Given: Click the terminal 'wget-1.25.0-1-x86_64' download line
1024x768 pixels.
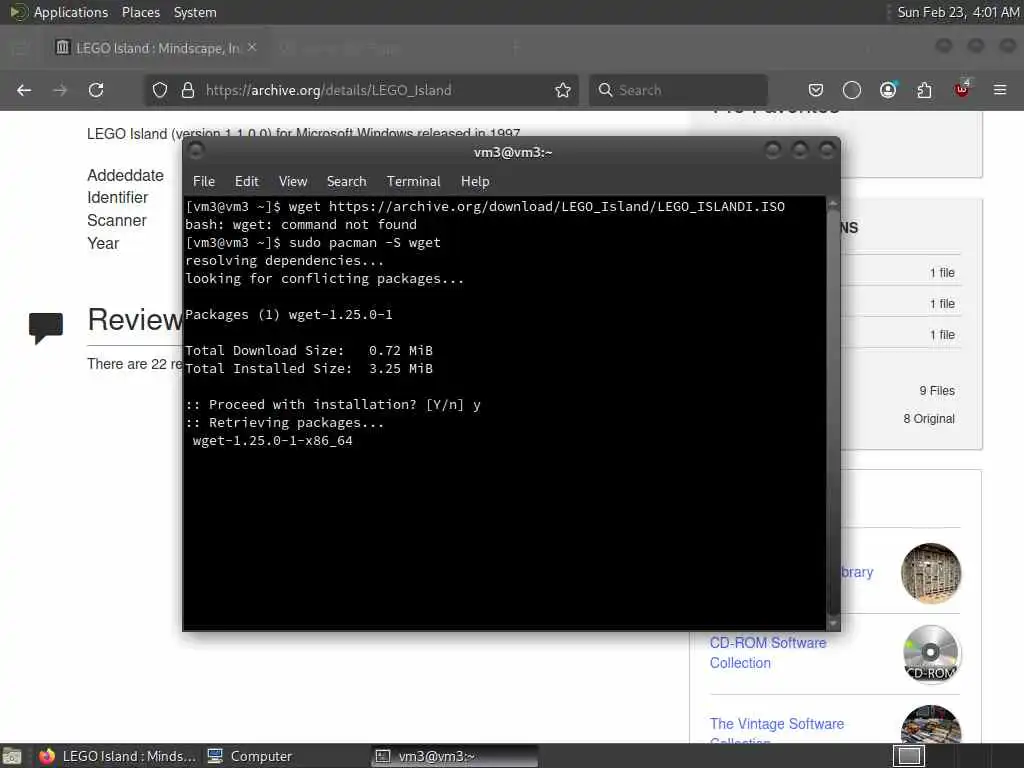Looking at the screenshot, I should [x=272, y=441].
